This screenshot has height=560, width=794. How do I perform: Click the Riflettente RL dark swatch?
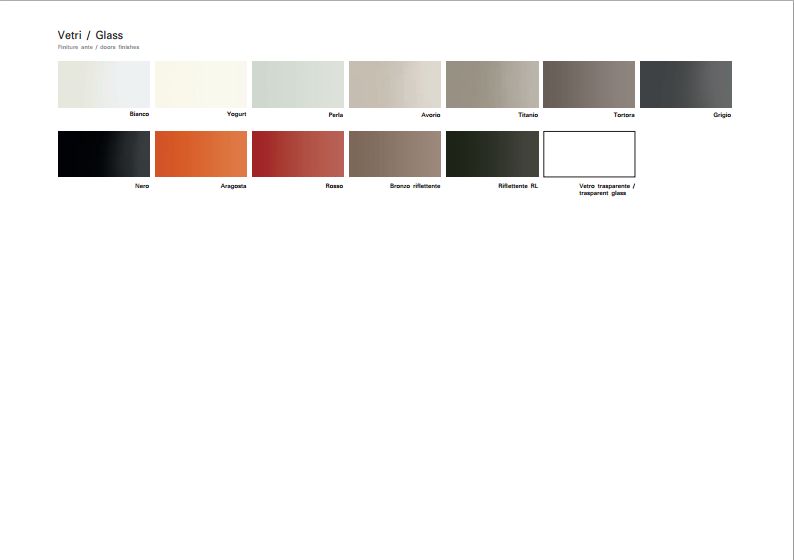(492, 154)
